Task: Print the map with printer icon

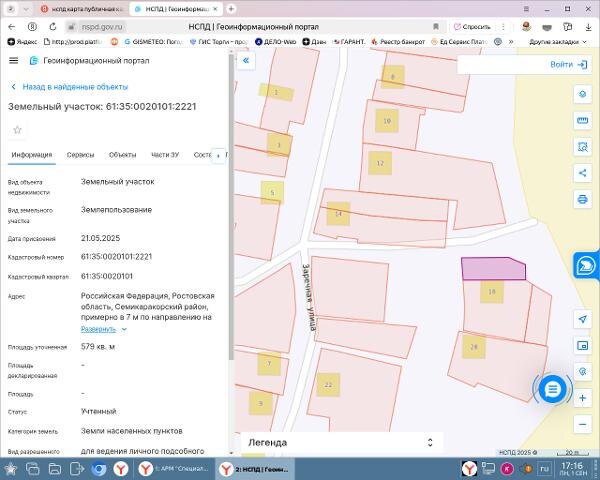Action: 582,199
